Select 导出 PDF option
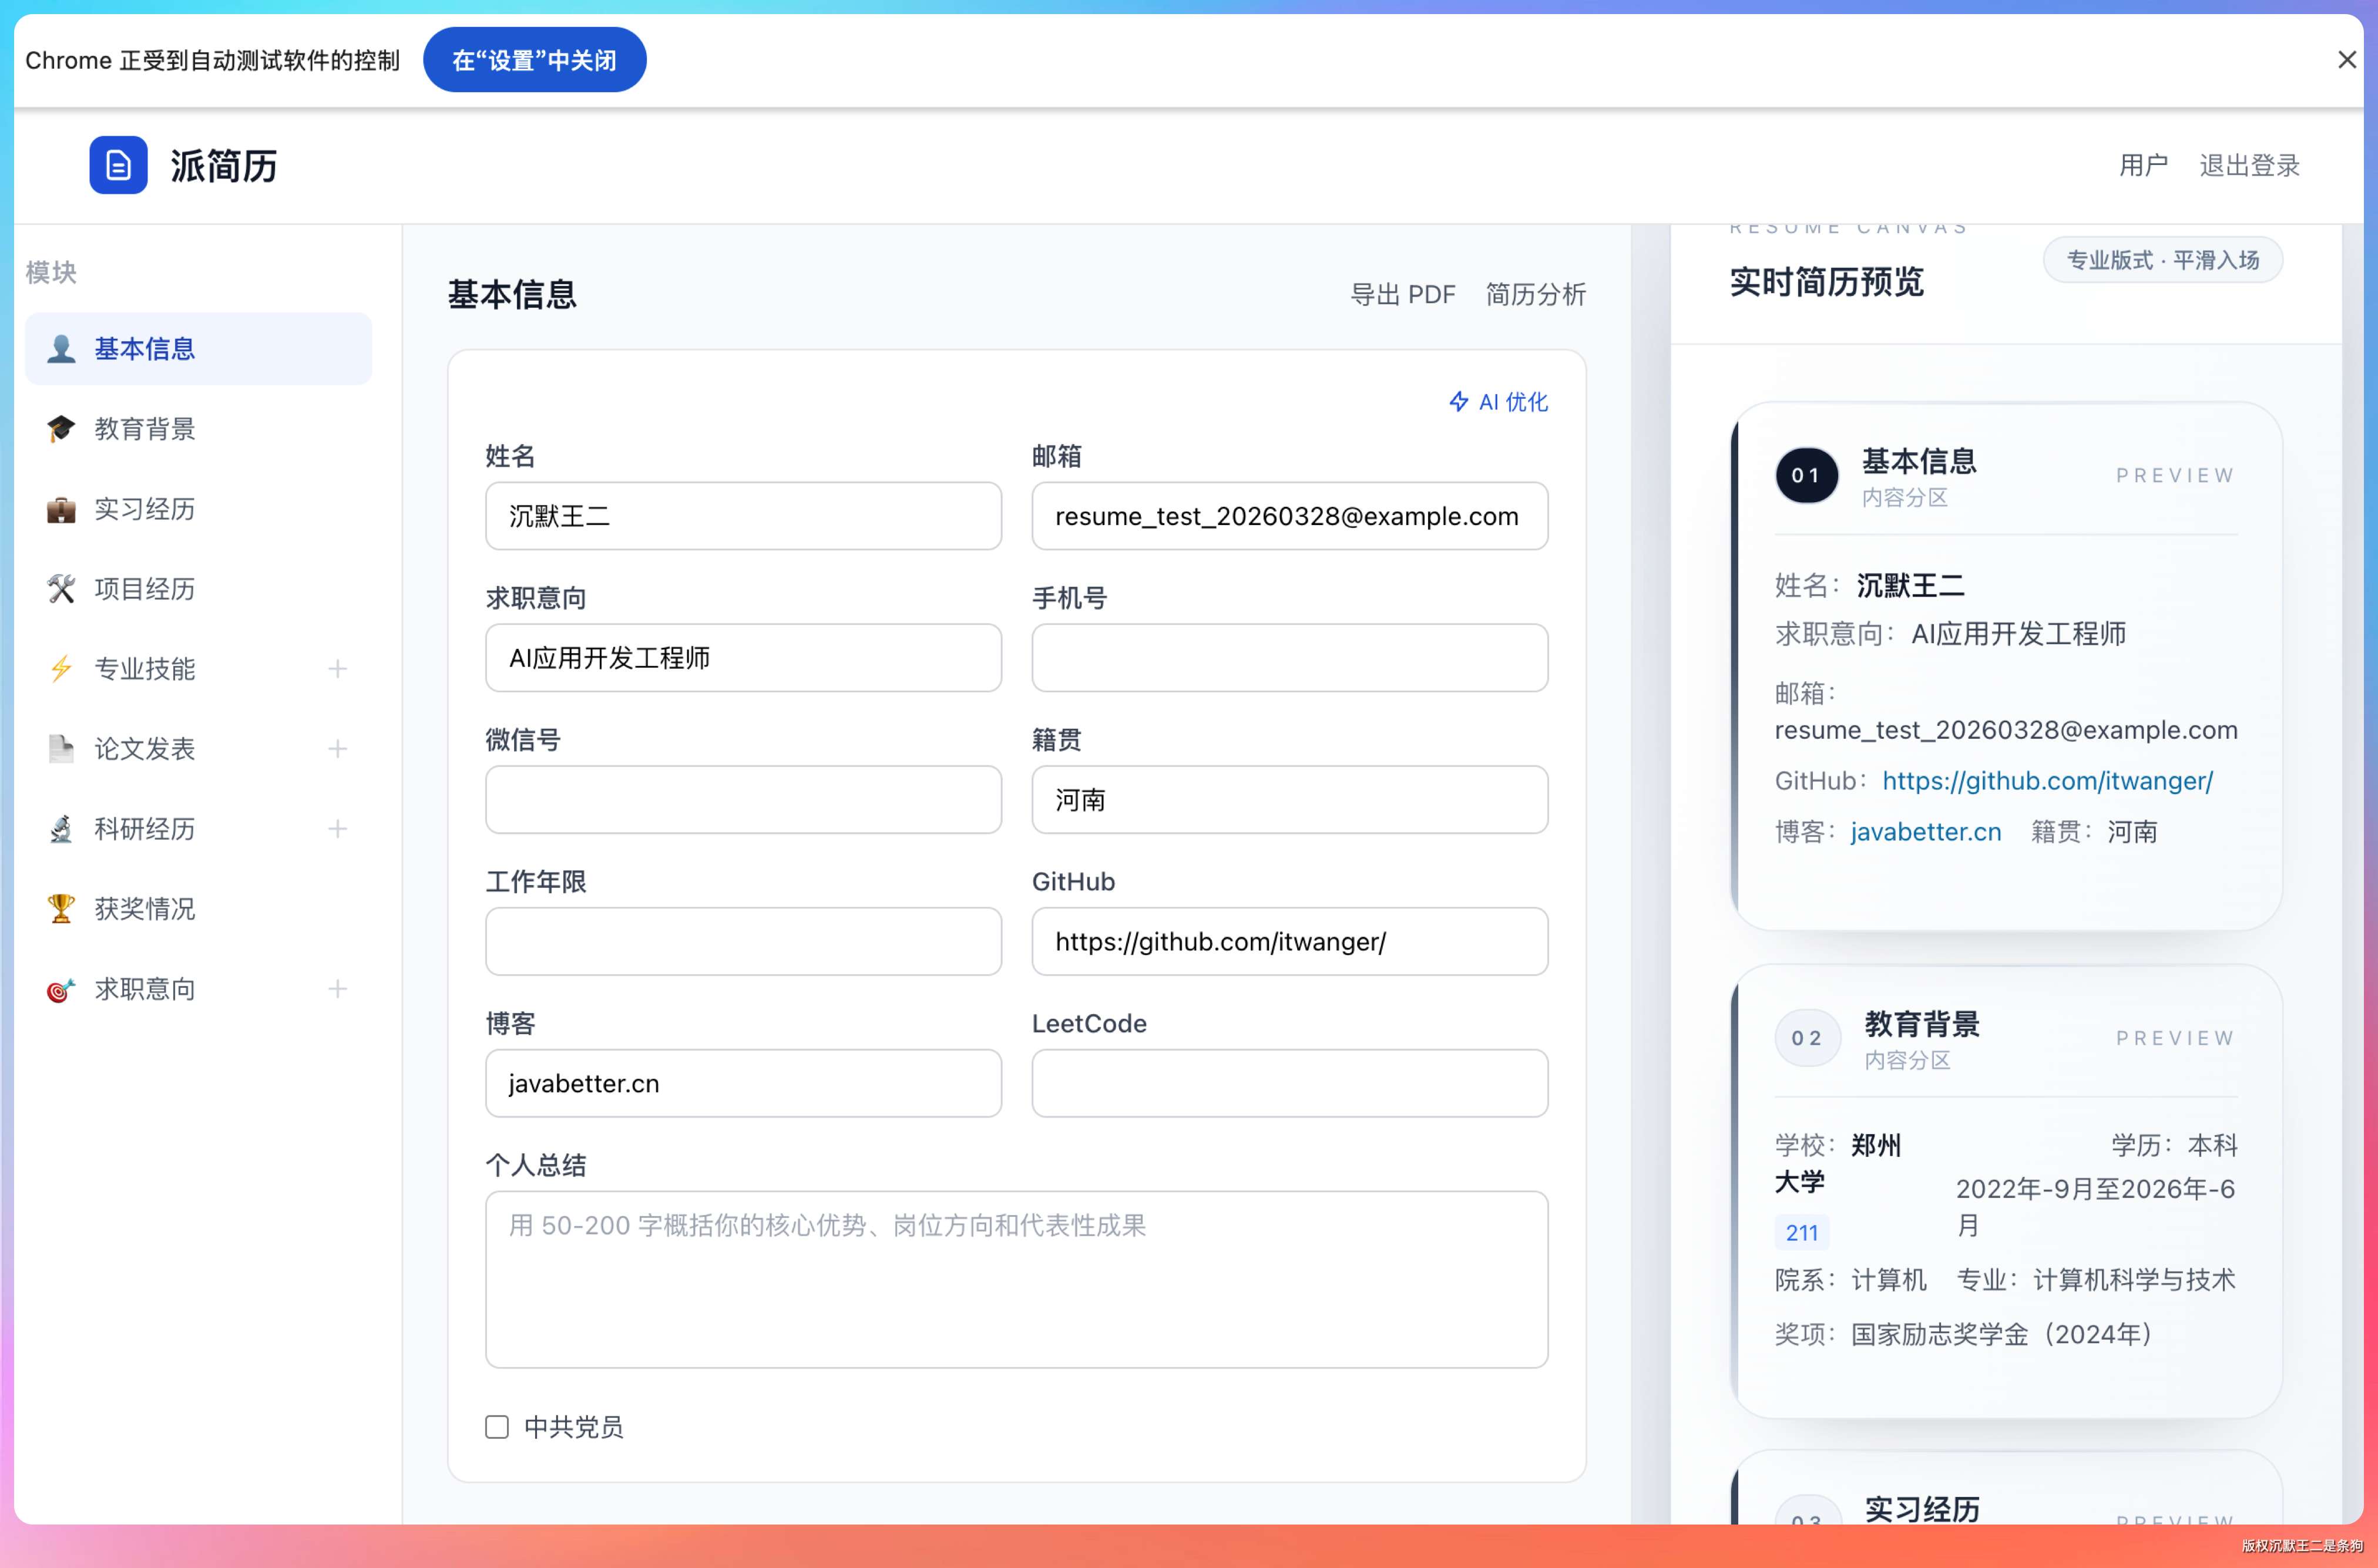The width and height of the screenshot is (2378, 1568). pyautogui.click(x=1402, y=295)
